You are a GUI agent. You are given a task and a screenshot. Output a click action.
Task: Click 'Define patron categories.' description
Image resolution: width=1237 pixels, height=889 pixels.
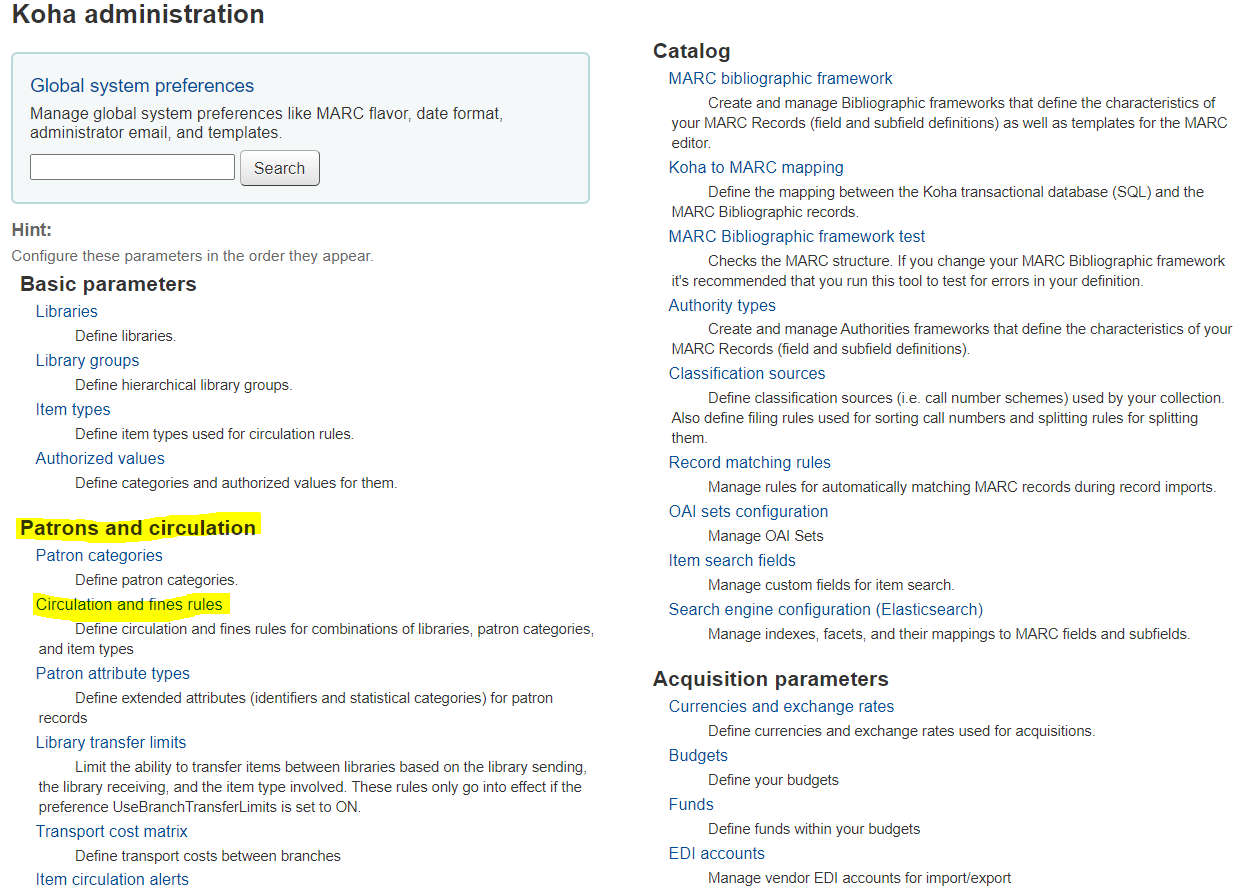pos(157,580)
